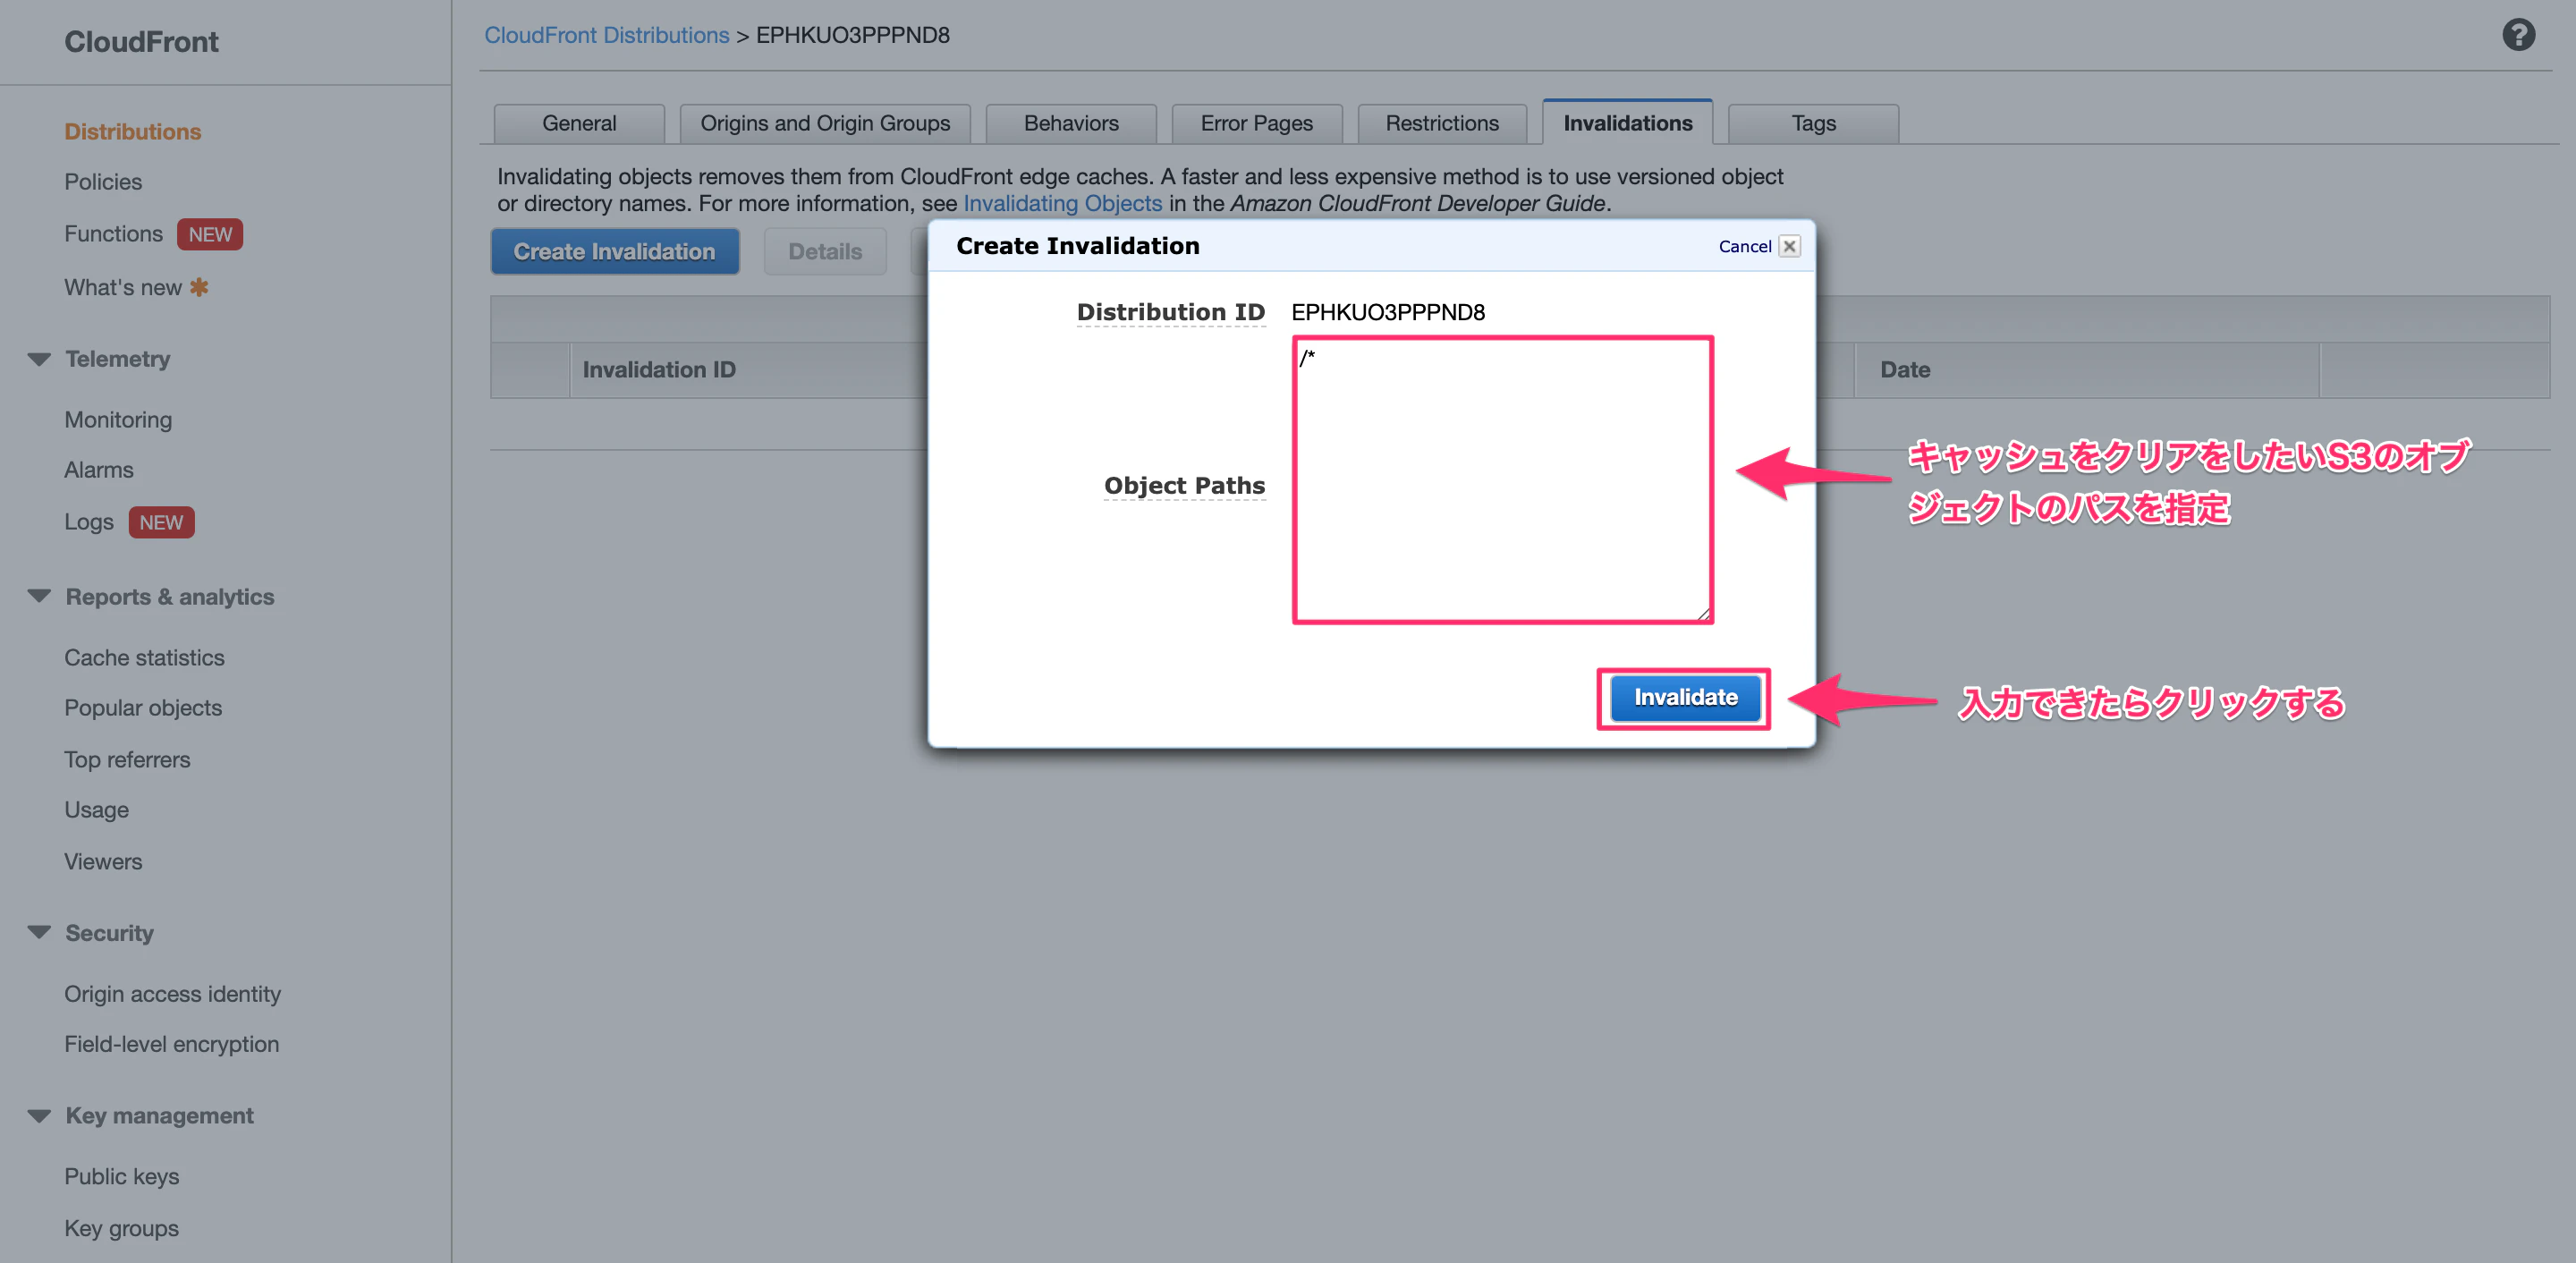Open Monitoring under Telemetry
The height and width of the screenshot is (1263, 2576).
click(x=118, y=419)
